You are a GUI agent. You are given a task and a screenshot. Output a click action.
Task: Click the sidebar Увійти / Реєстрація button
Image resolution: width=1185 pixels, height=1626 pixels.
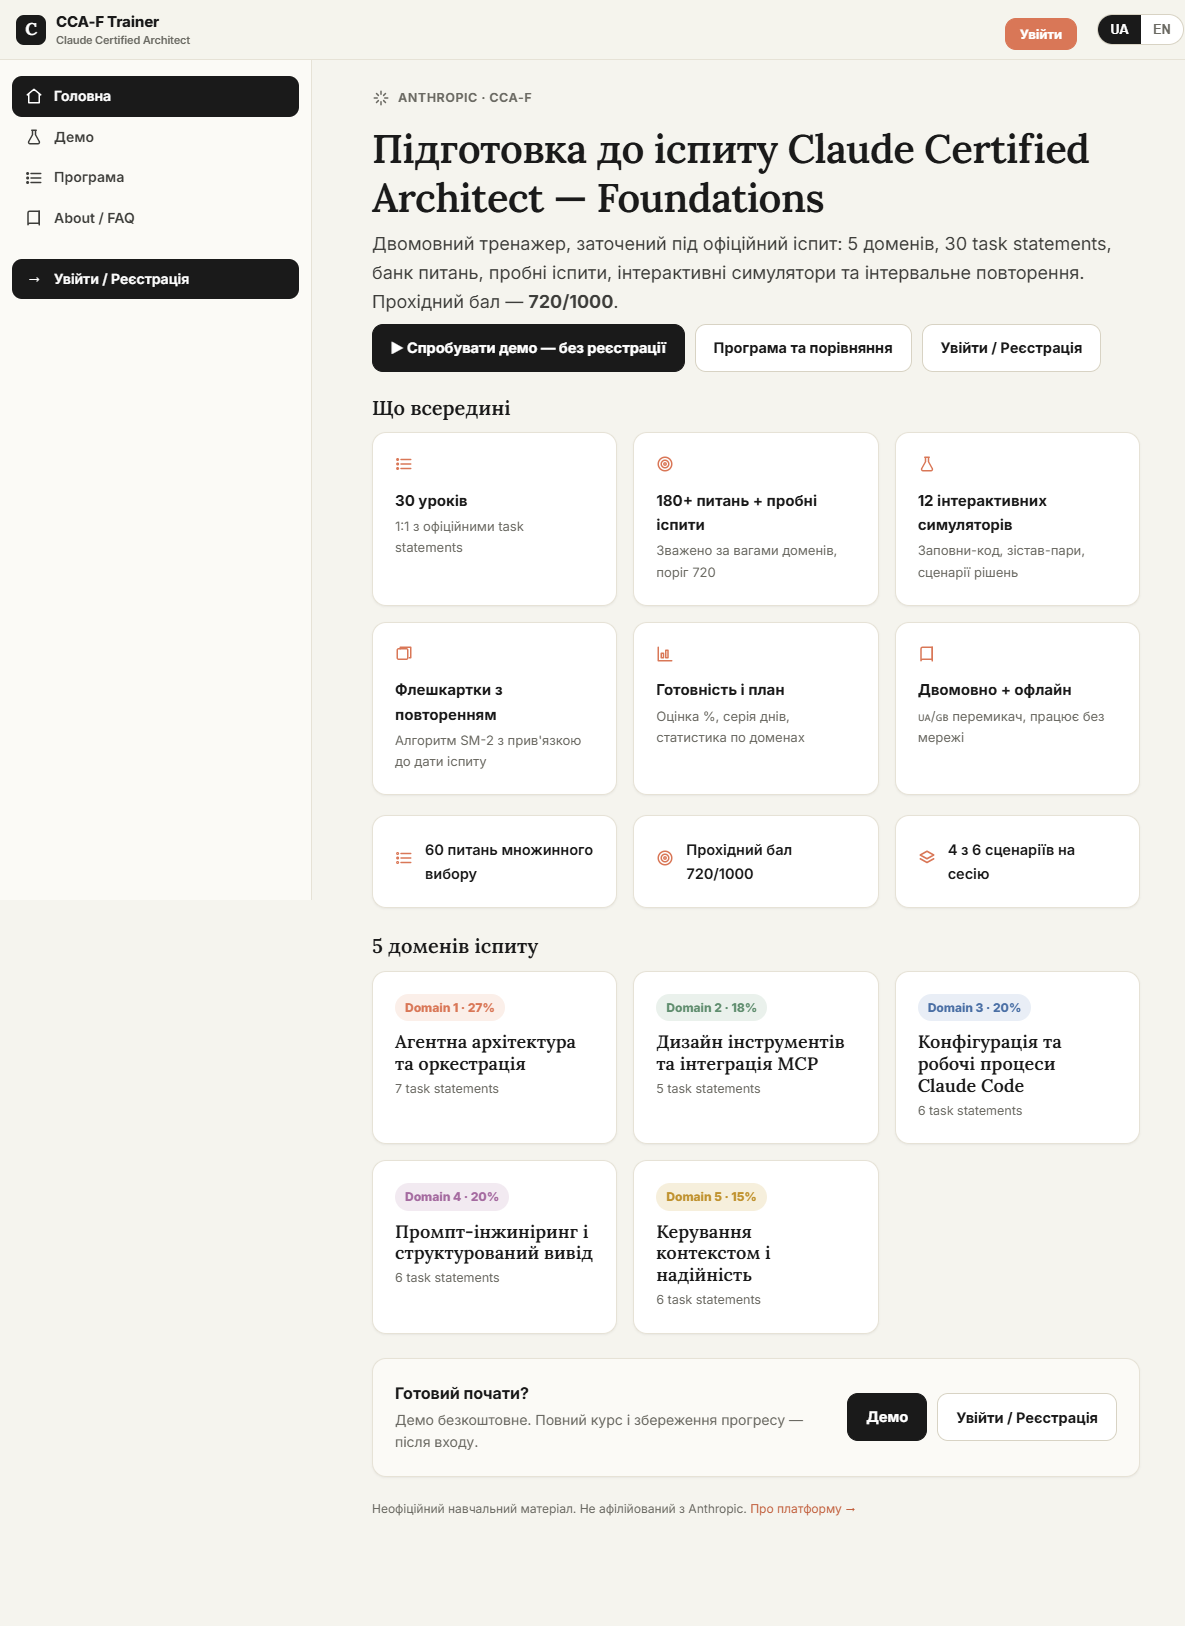pos(155,279)
